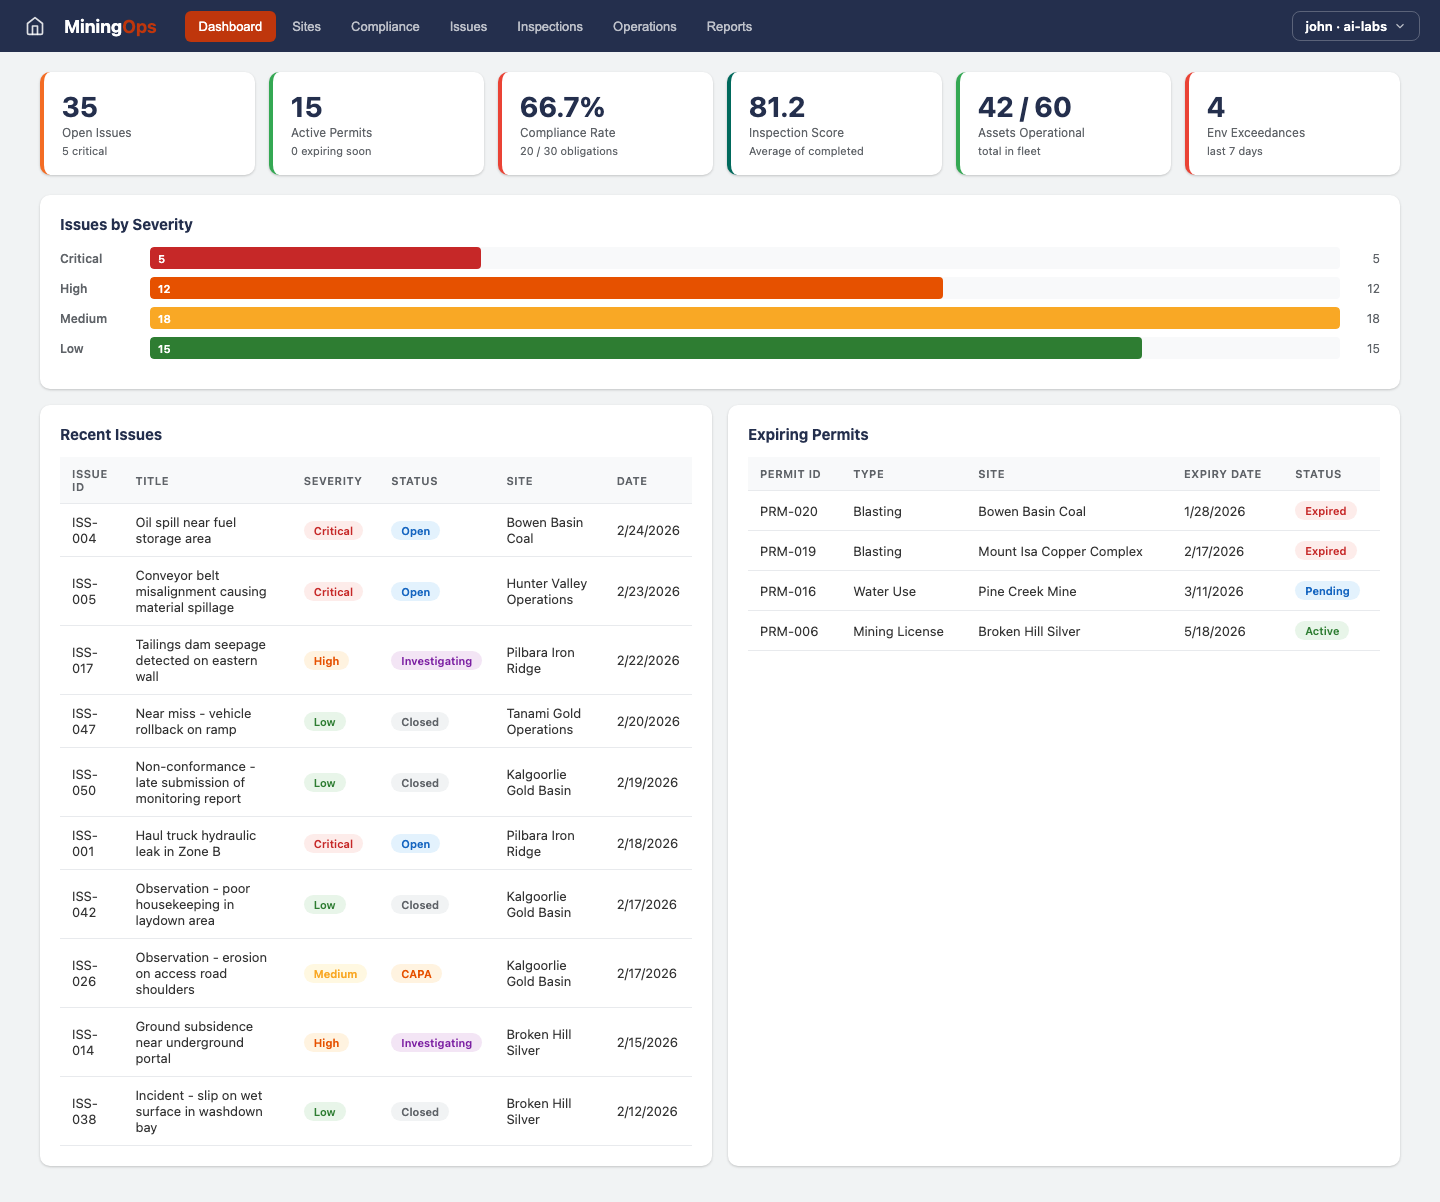Click the home icon in the navigation bar
Viewport: 1440px width, 1202px height.
pos(35,26)
